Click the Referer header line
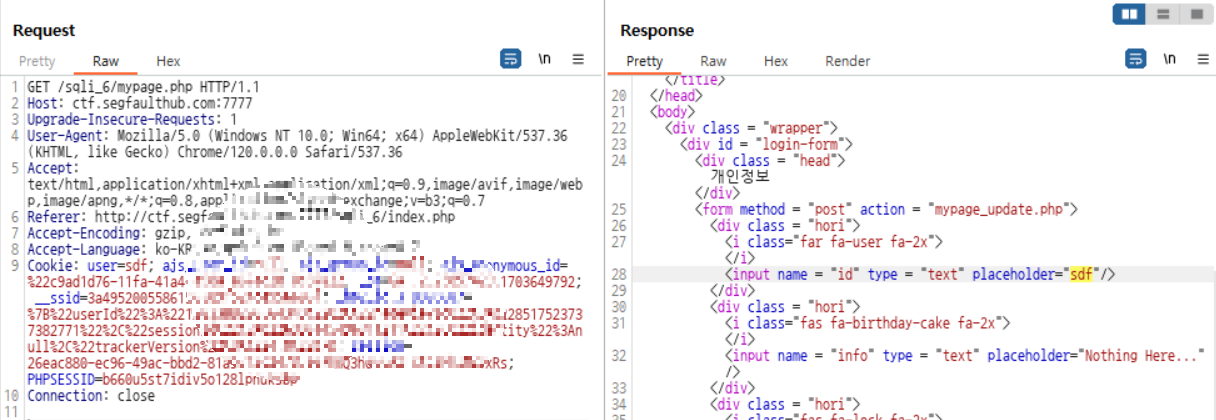The height and width of the screenshot is (420, 1216). 241,217
